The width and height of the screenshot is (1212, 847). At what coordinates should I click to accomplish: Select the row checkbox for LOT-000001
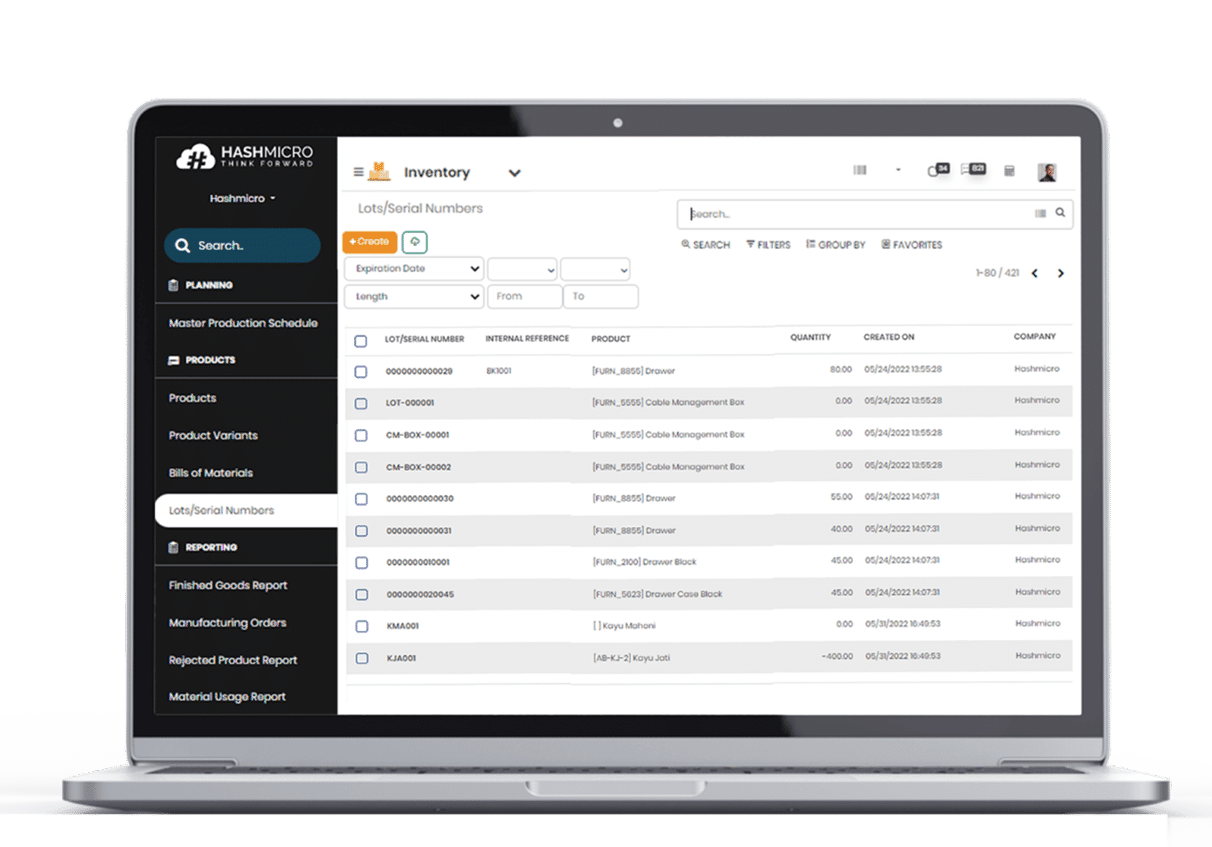[361, 403]
